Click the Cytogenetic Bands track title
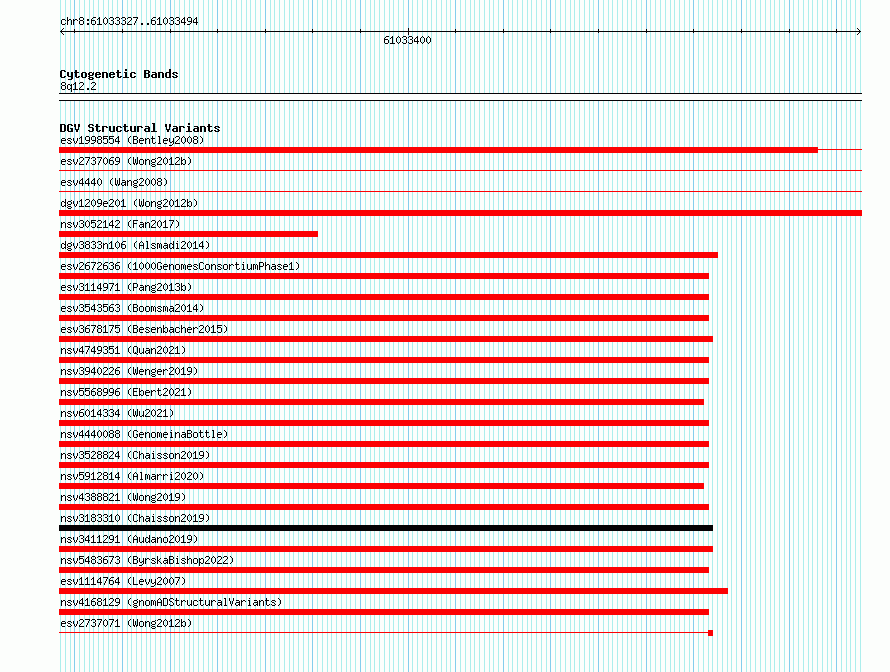Viewport: 890px width, 672px height. pos(119,74)
